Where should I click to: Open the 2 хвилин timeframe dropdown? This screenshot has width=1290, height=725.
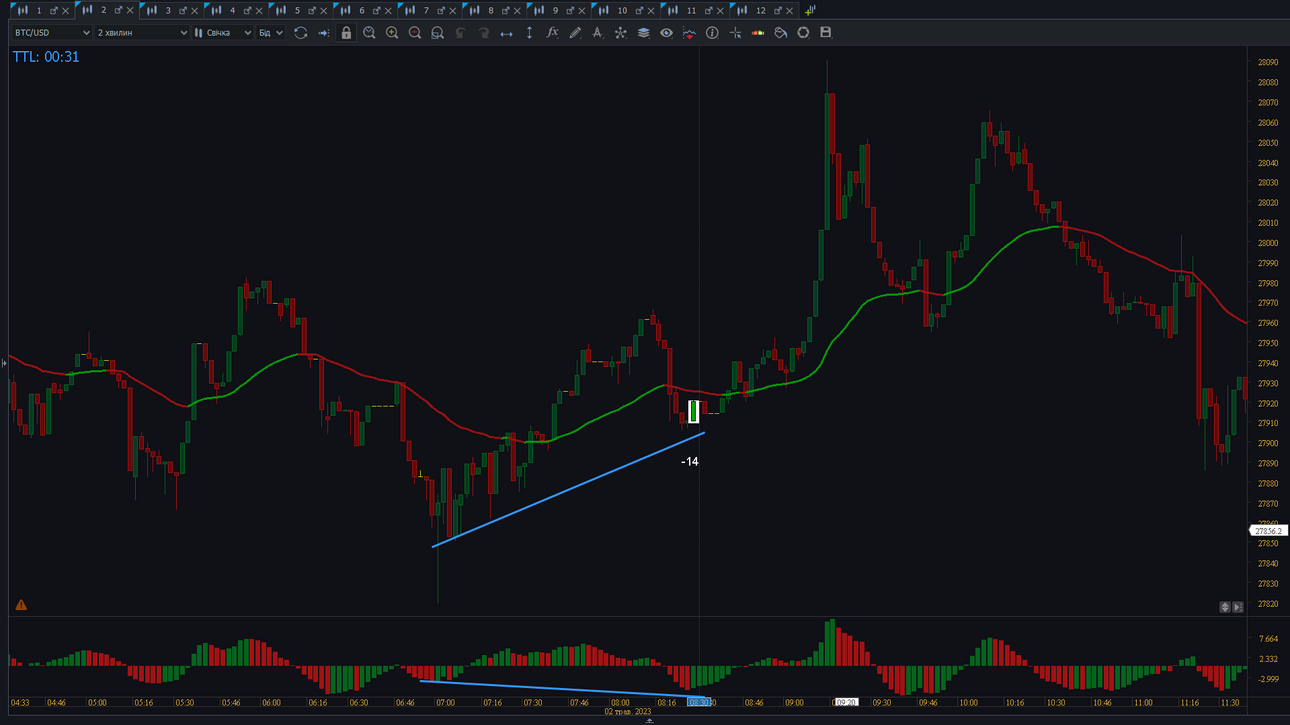pos(142,33)
